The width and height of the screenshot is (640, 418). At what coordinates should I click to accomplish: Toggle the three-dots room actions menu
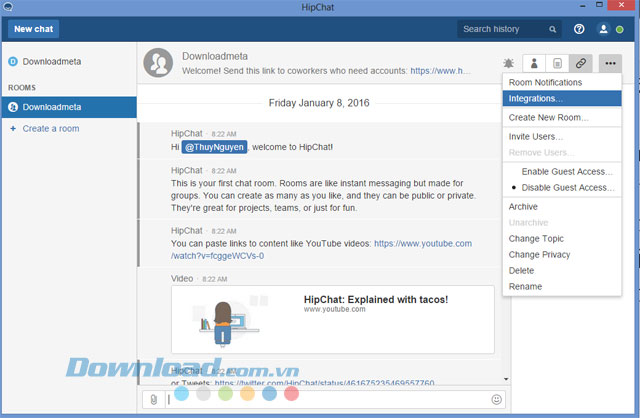point(610,63)
